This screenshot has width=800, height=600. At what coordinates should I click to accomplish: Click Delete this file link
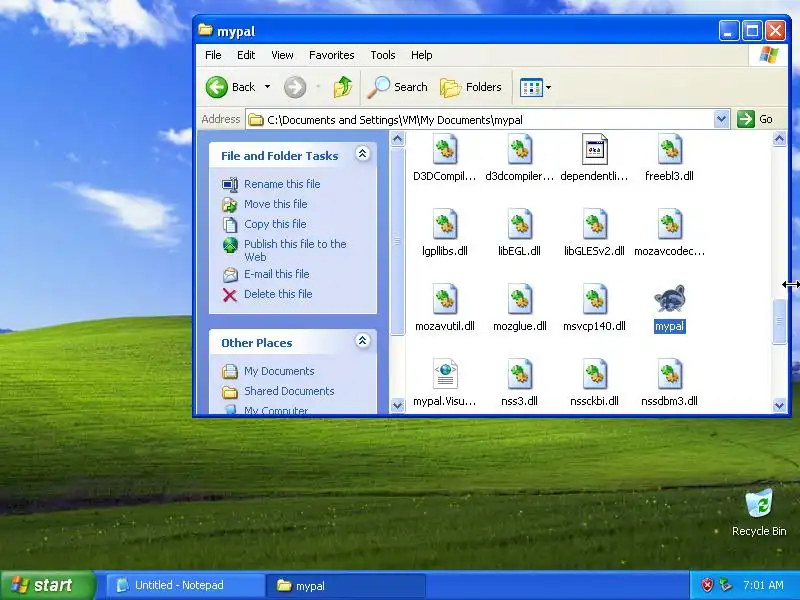278,294
